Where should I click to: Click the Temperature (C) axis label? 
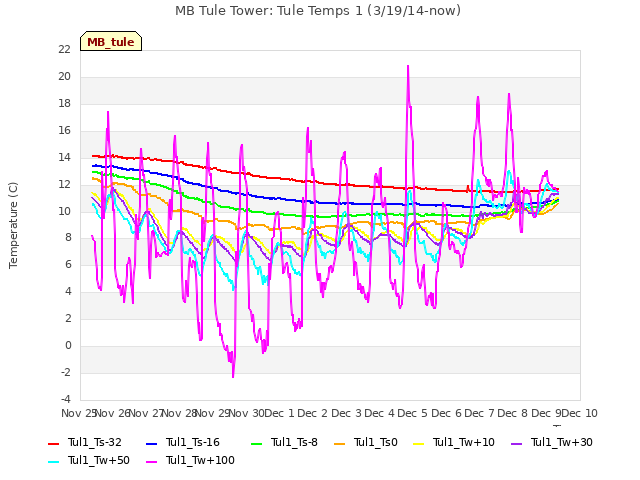13,225
